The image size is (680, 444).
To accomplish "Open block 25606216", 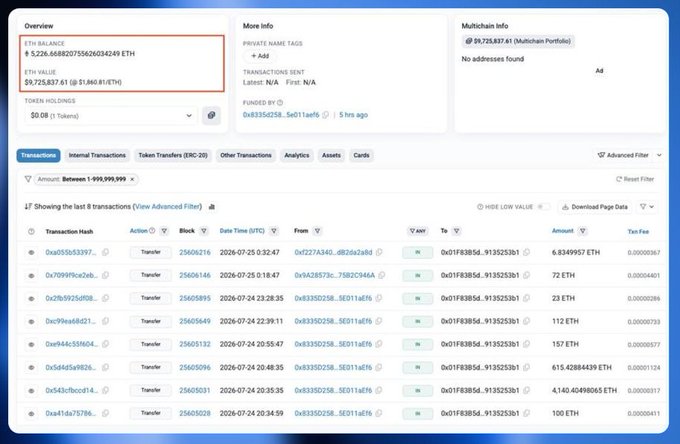I will click(x=195, y=252).
